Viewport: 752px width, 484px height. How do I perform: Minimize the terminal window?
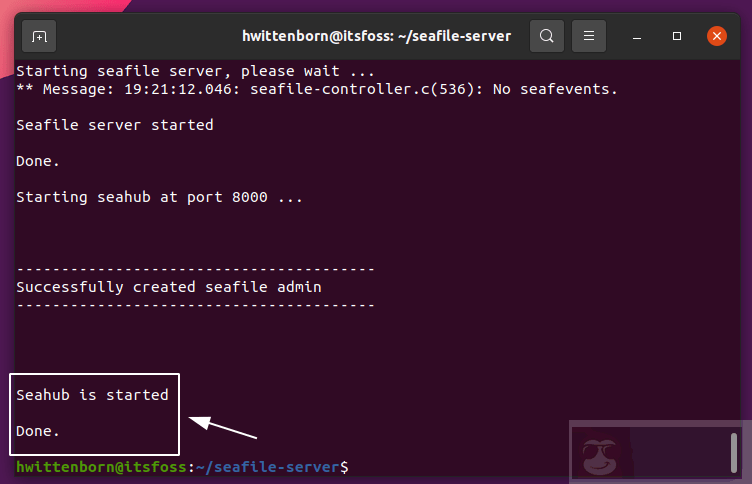coord(637,36)
